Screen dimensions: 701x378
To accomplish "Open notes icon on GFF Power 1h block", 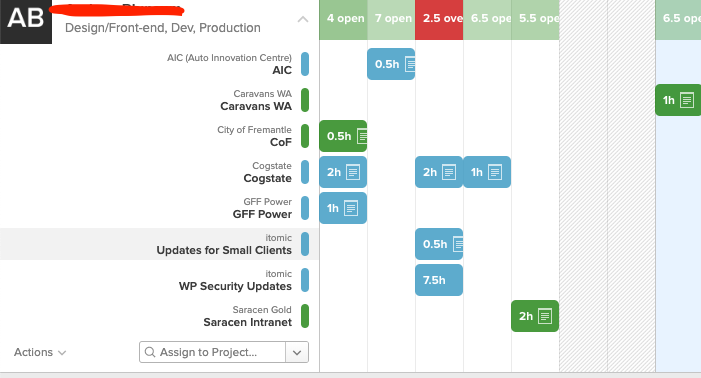I will pyautogui.click(x=351, y=208).
